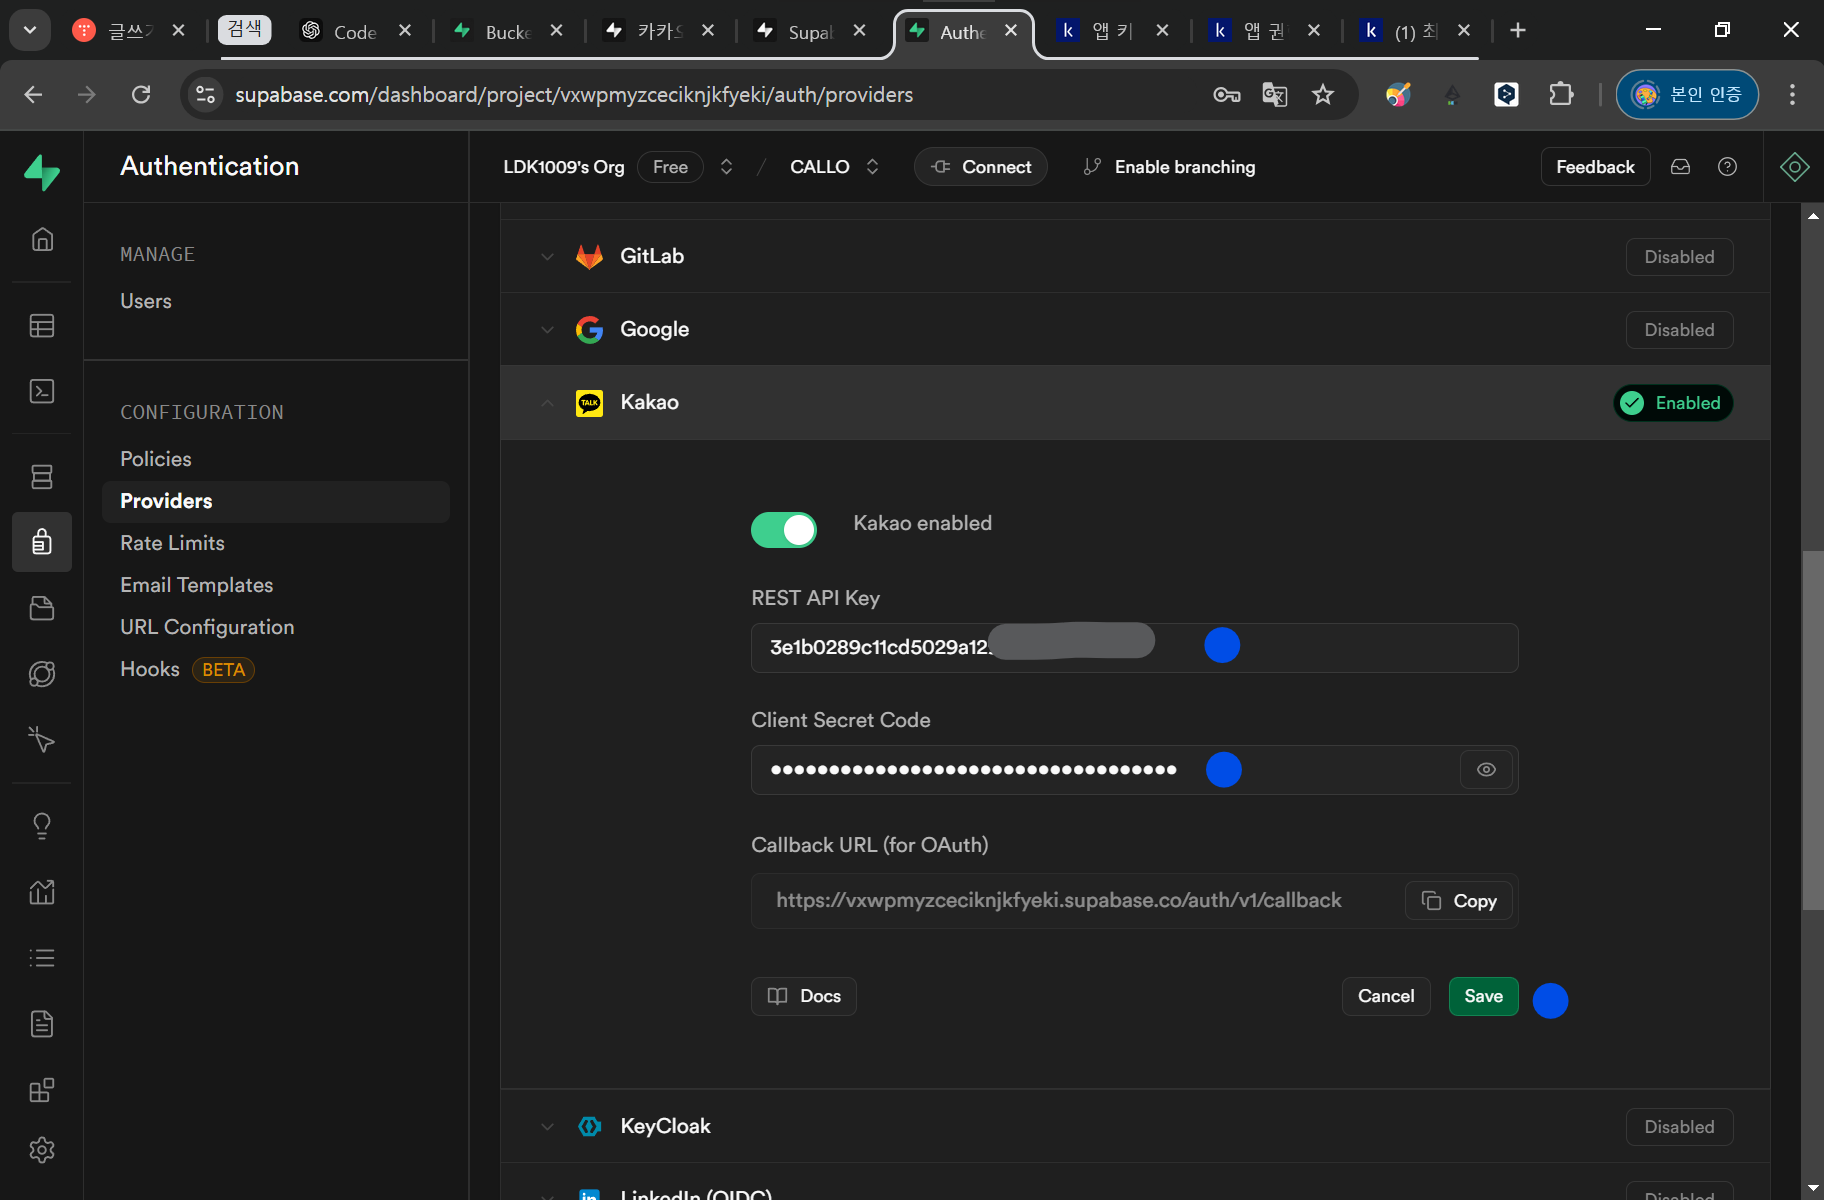Open the Reports chart icon

(42, 892)
